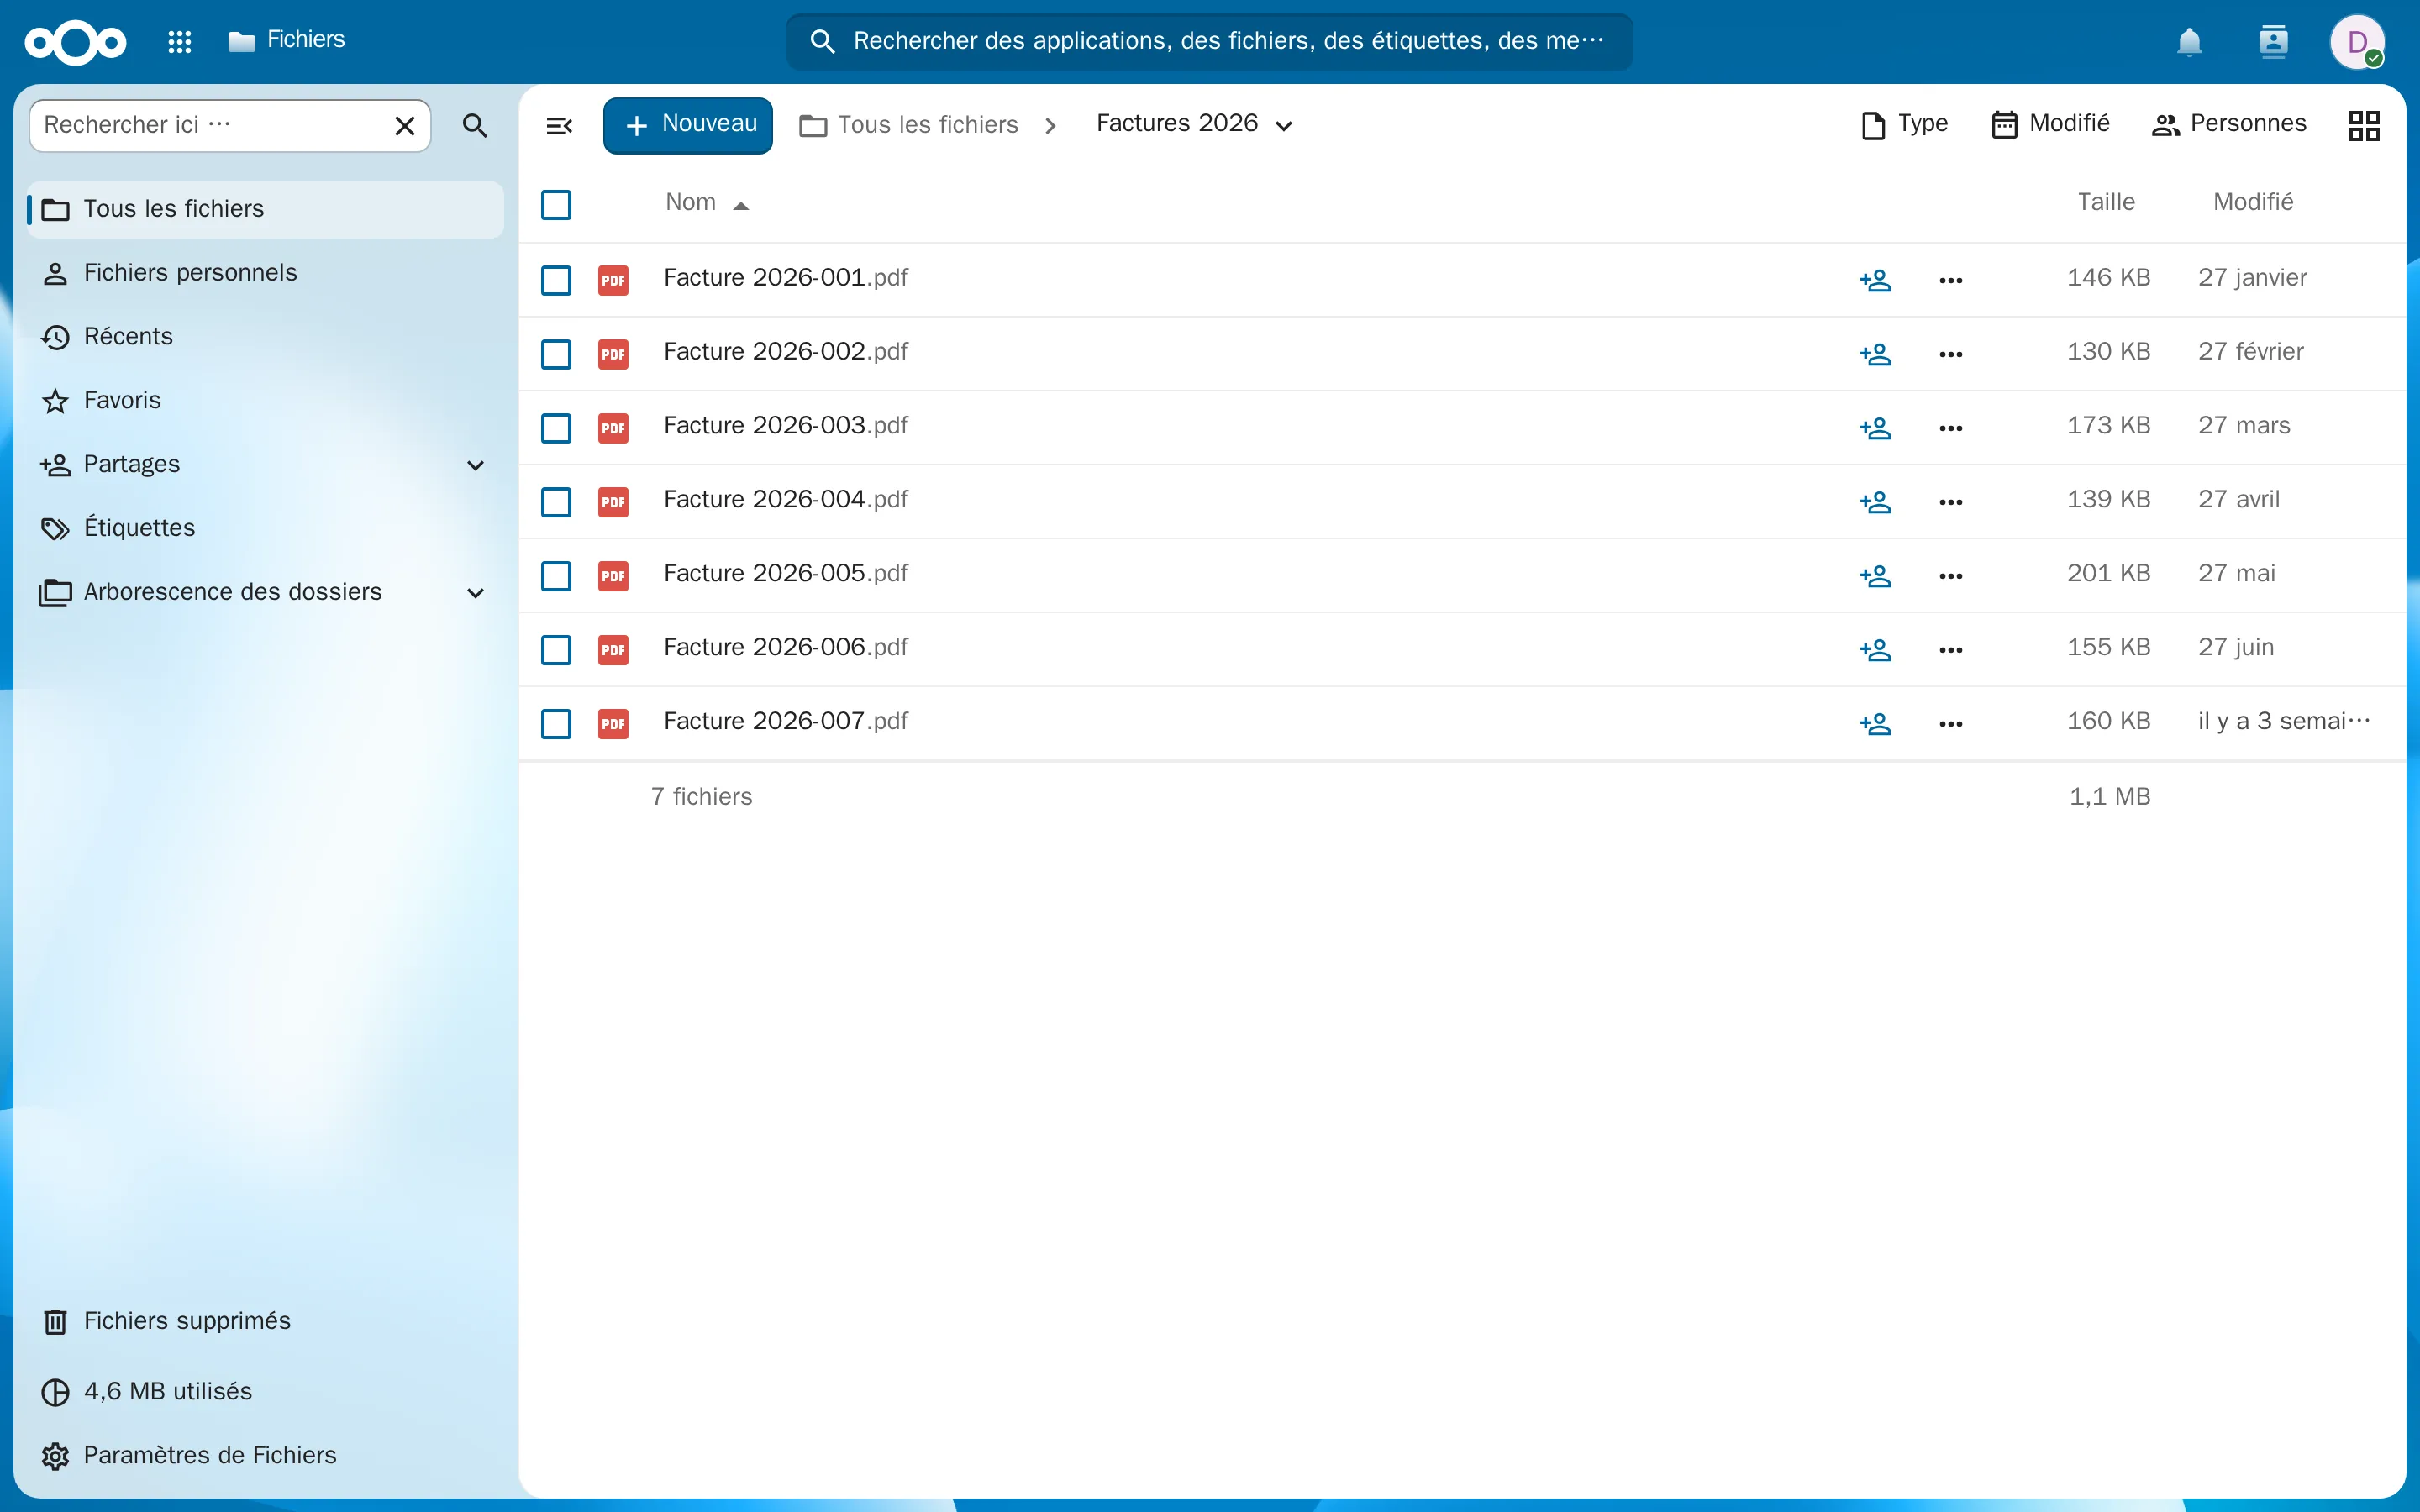Show Récents files
The width and height of the screenshot is (2420, 1512).
(x=265, y=337)
